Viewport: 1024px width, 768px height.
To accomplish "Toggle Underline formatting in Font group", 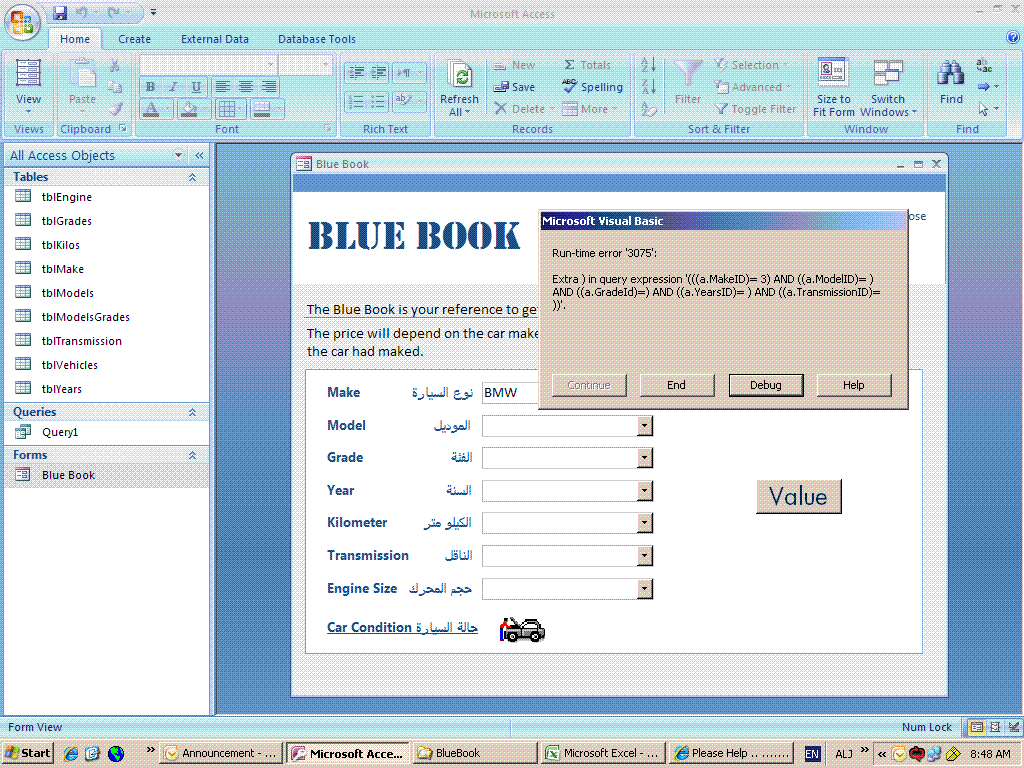I will [196, 87].
